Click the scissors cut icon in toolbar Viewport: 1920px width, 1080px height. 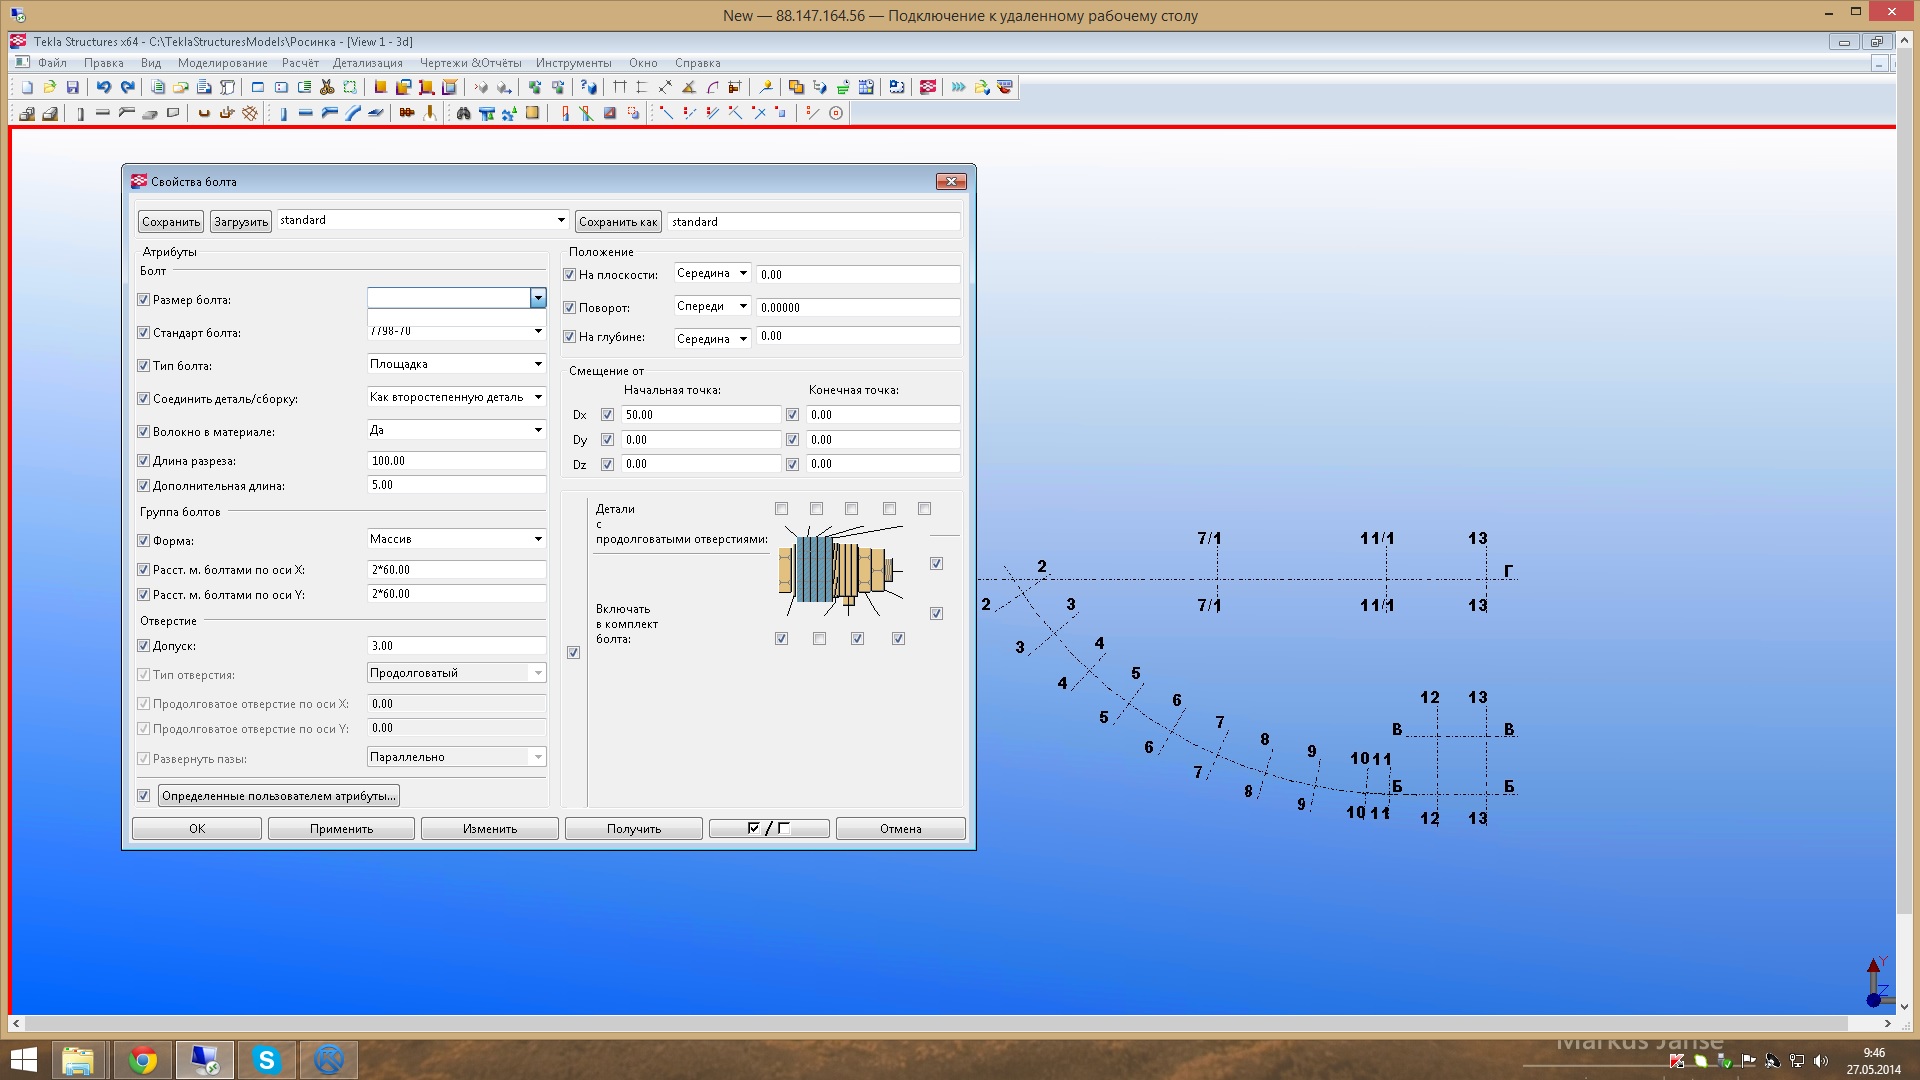[327, 88]
